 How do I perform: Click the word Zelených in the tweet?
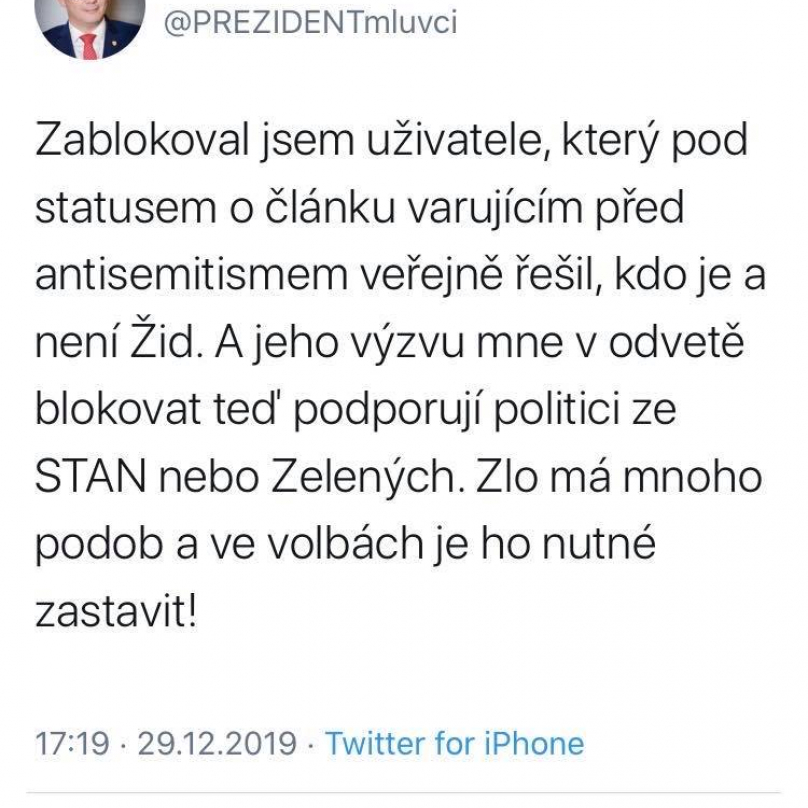click(x=363, y=479)
